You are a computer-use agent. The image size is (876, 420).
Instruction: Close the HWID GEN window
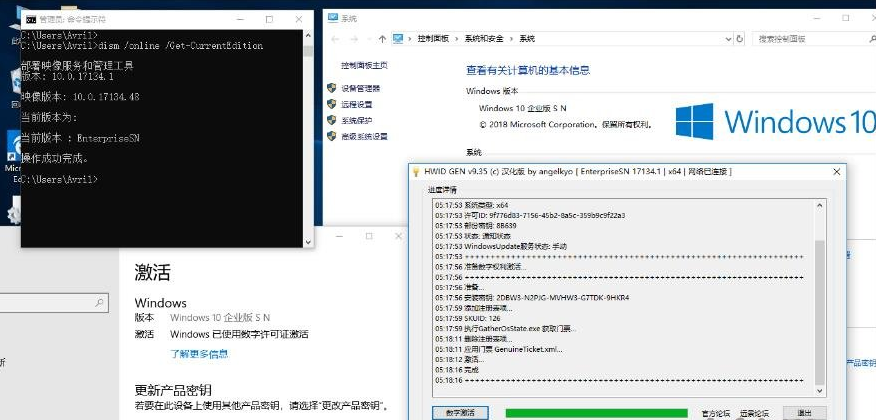coord(836,172)
